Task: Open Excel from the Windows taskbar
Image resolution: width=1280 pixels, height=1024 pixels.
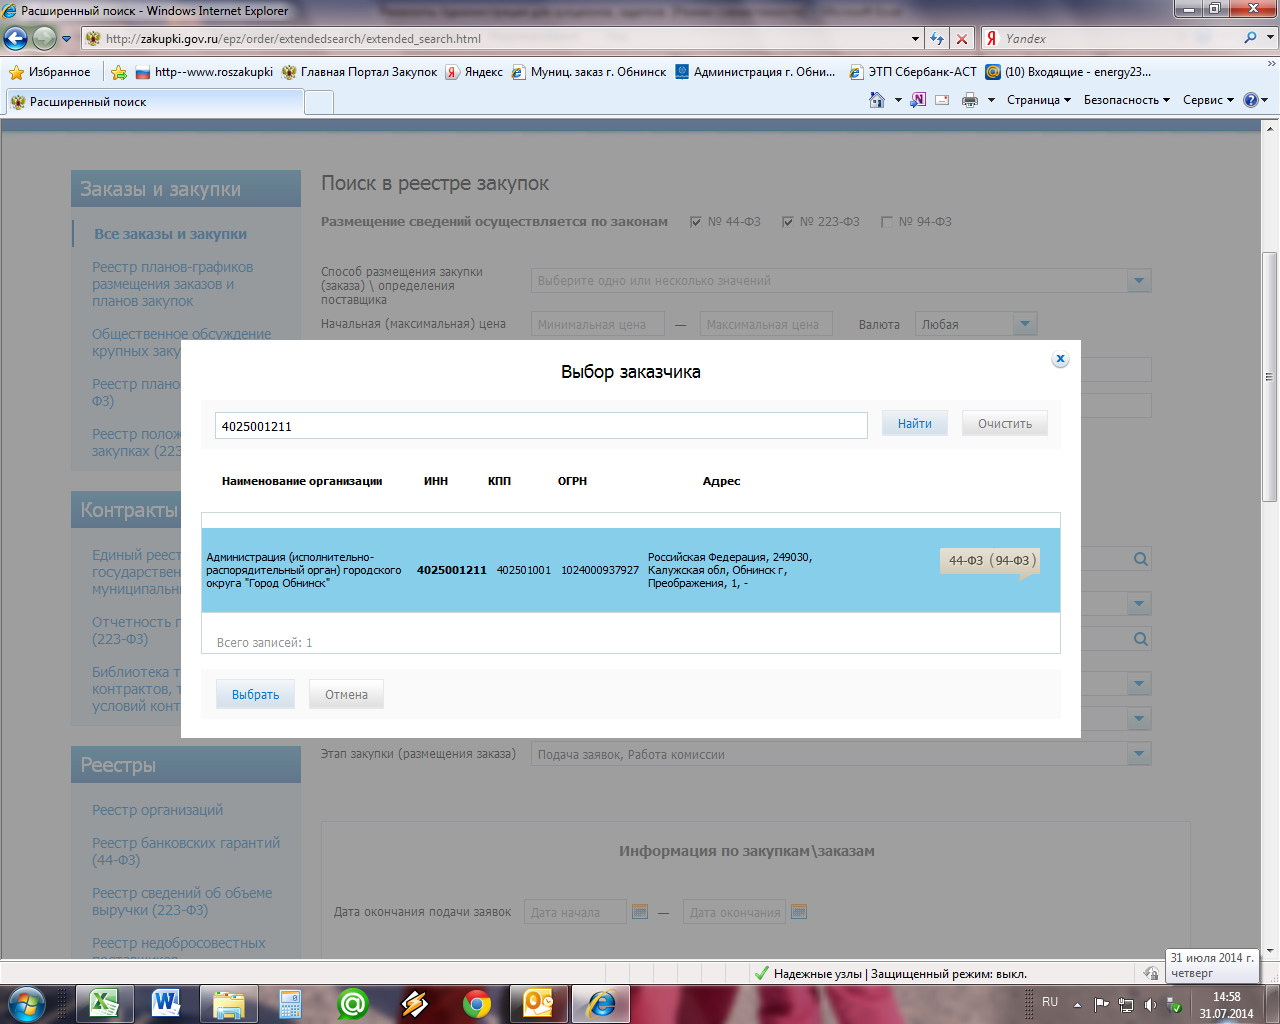Action: 104,1002
